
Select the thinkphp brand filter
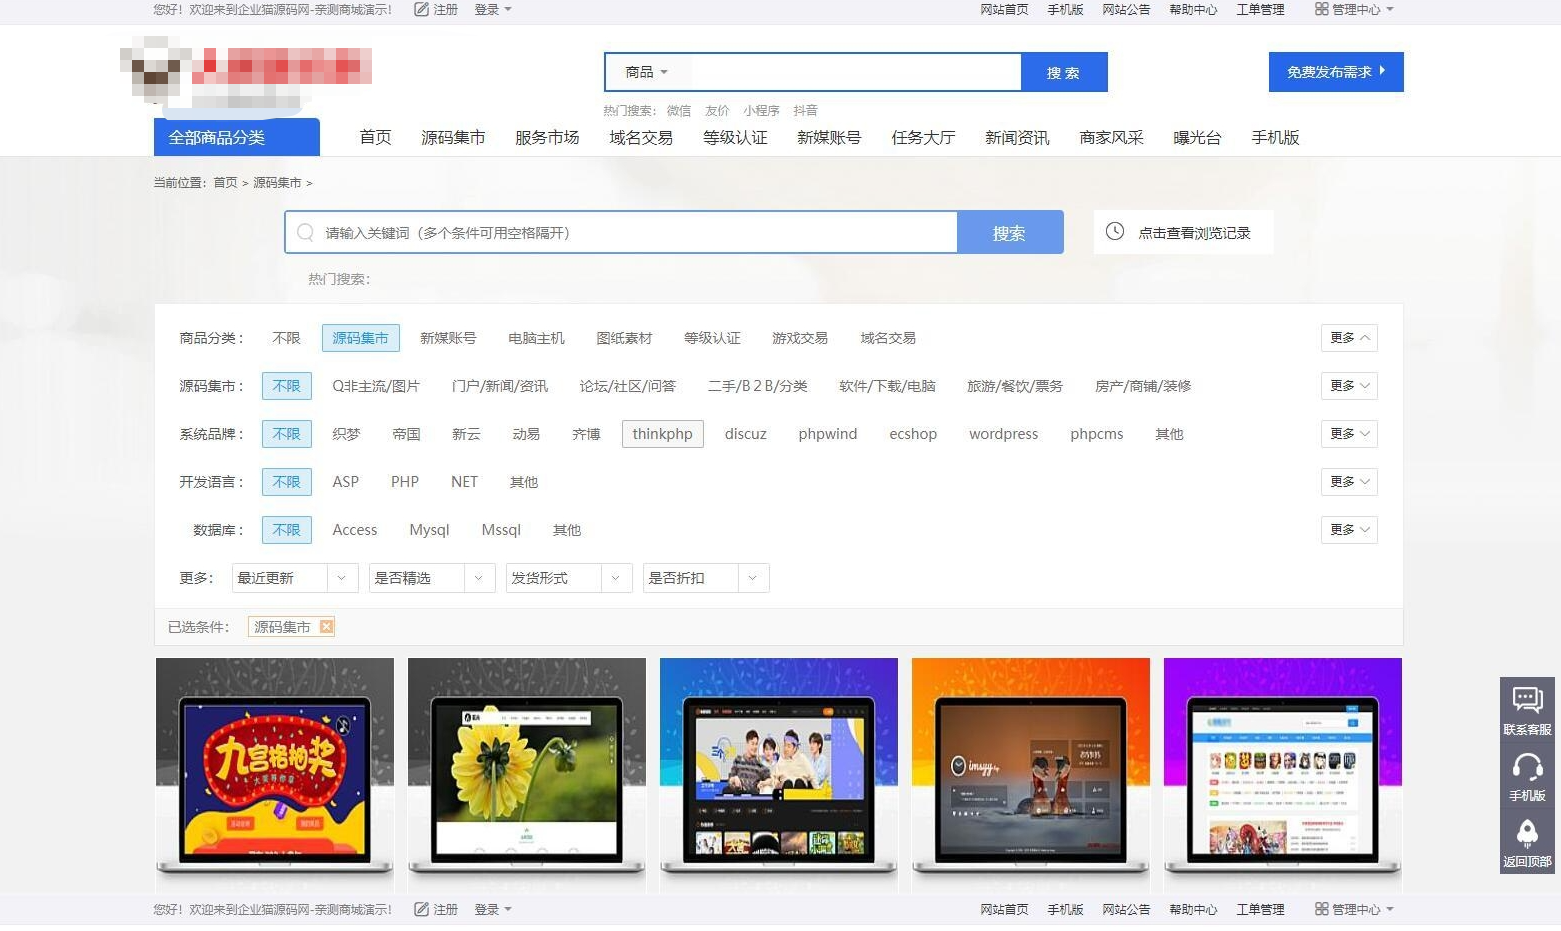[x=662, y=434]
